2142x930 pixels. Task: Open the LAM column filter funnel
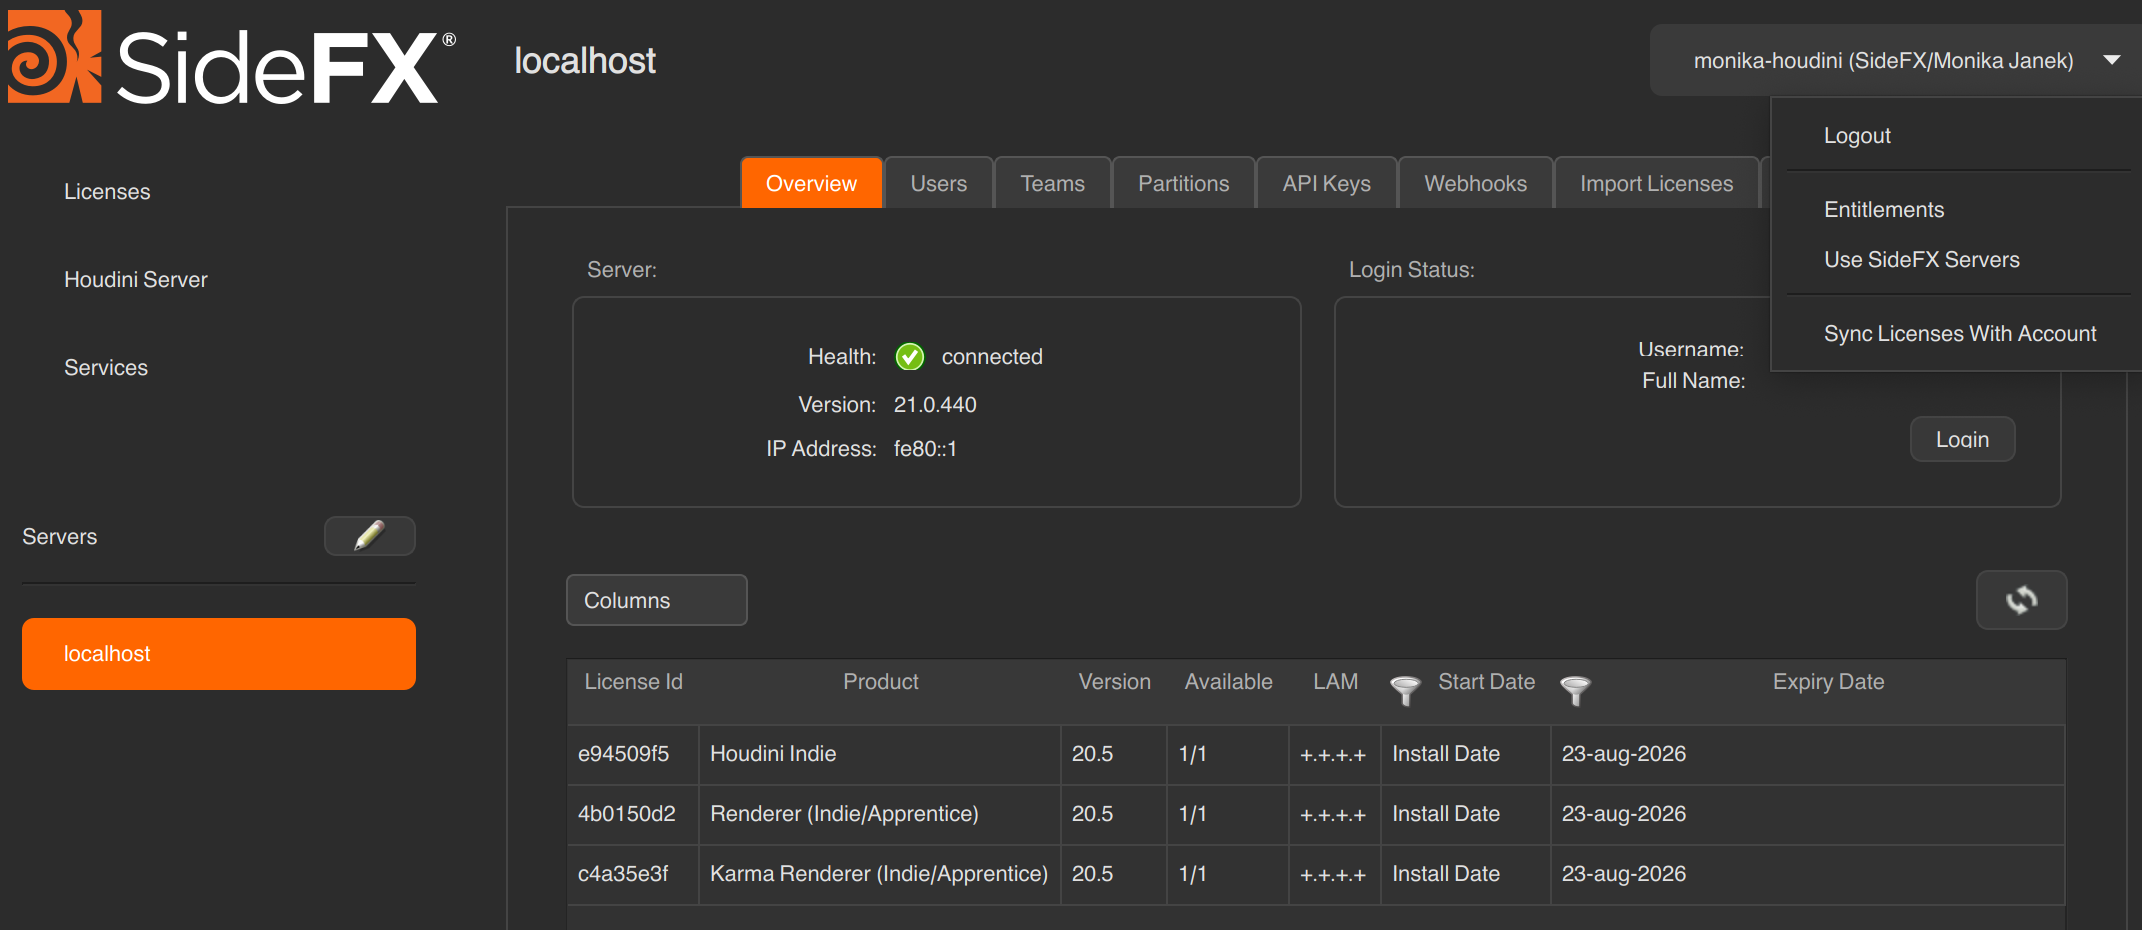pyautogui.click(x=1405, y=689)
